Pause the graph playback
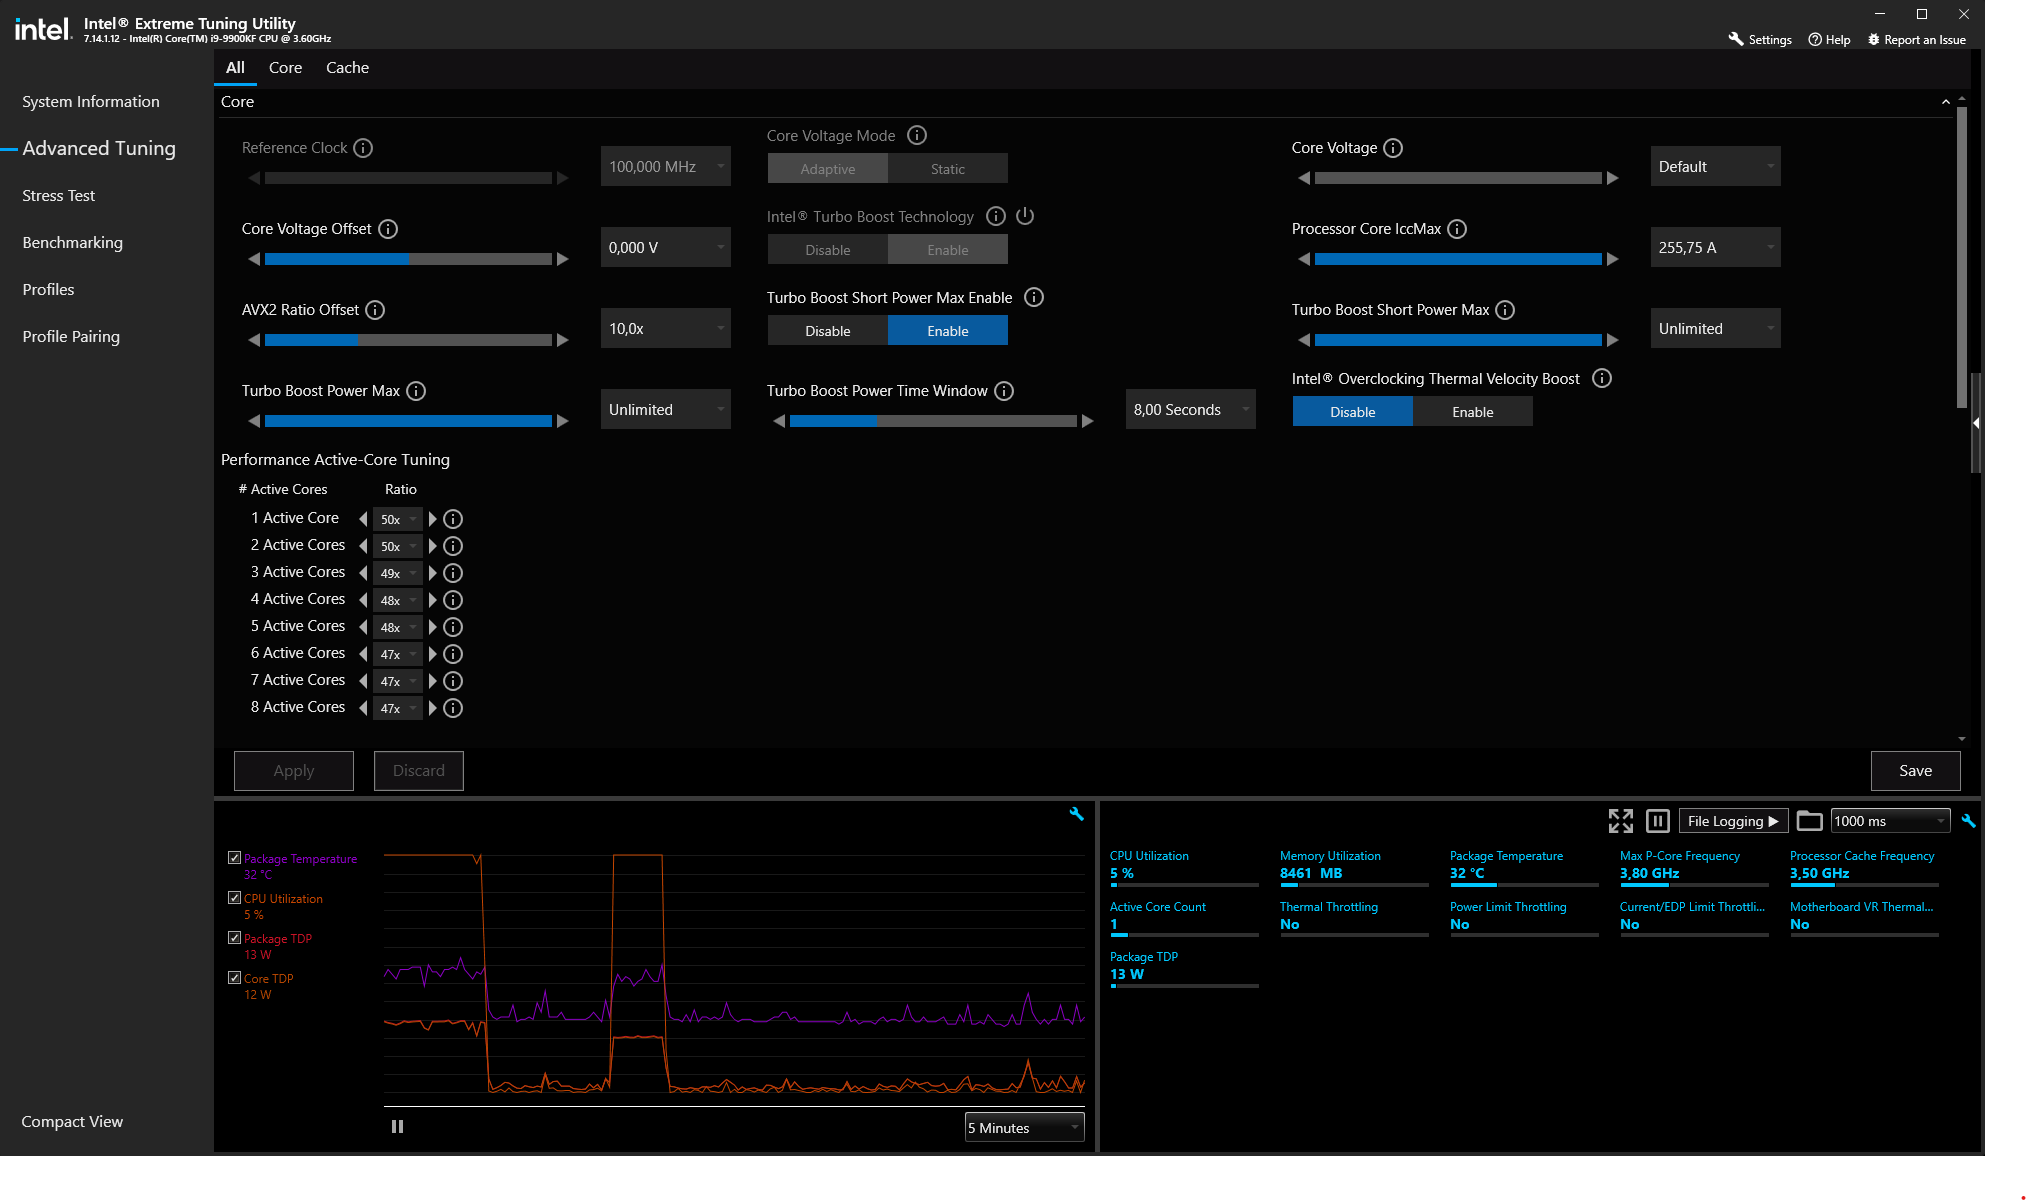 [397, 1127]
